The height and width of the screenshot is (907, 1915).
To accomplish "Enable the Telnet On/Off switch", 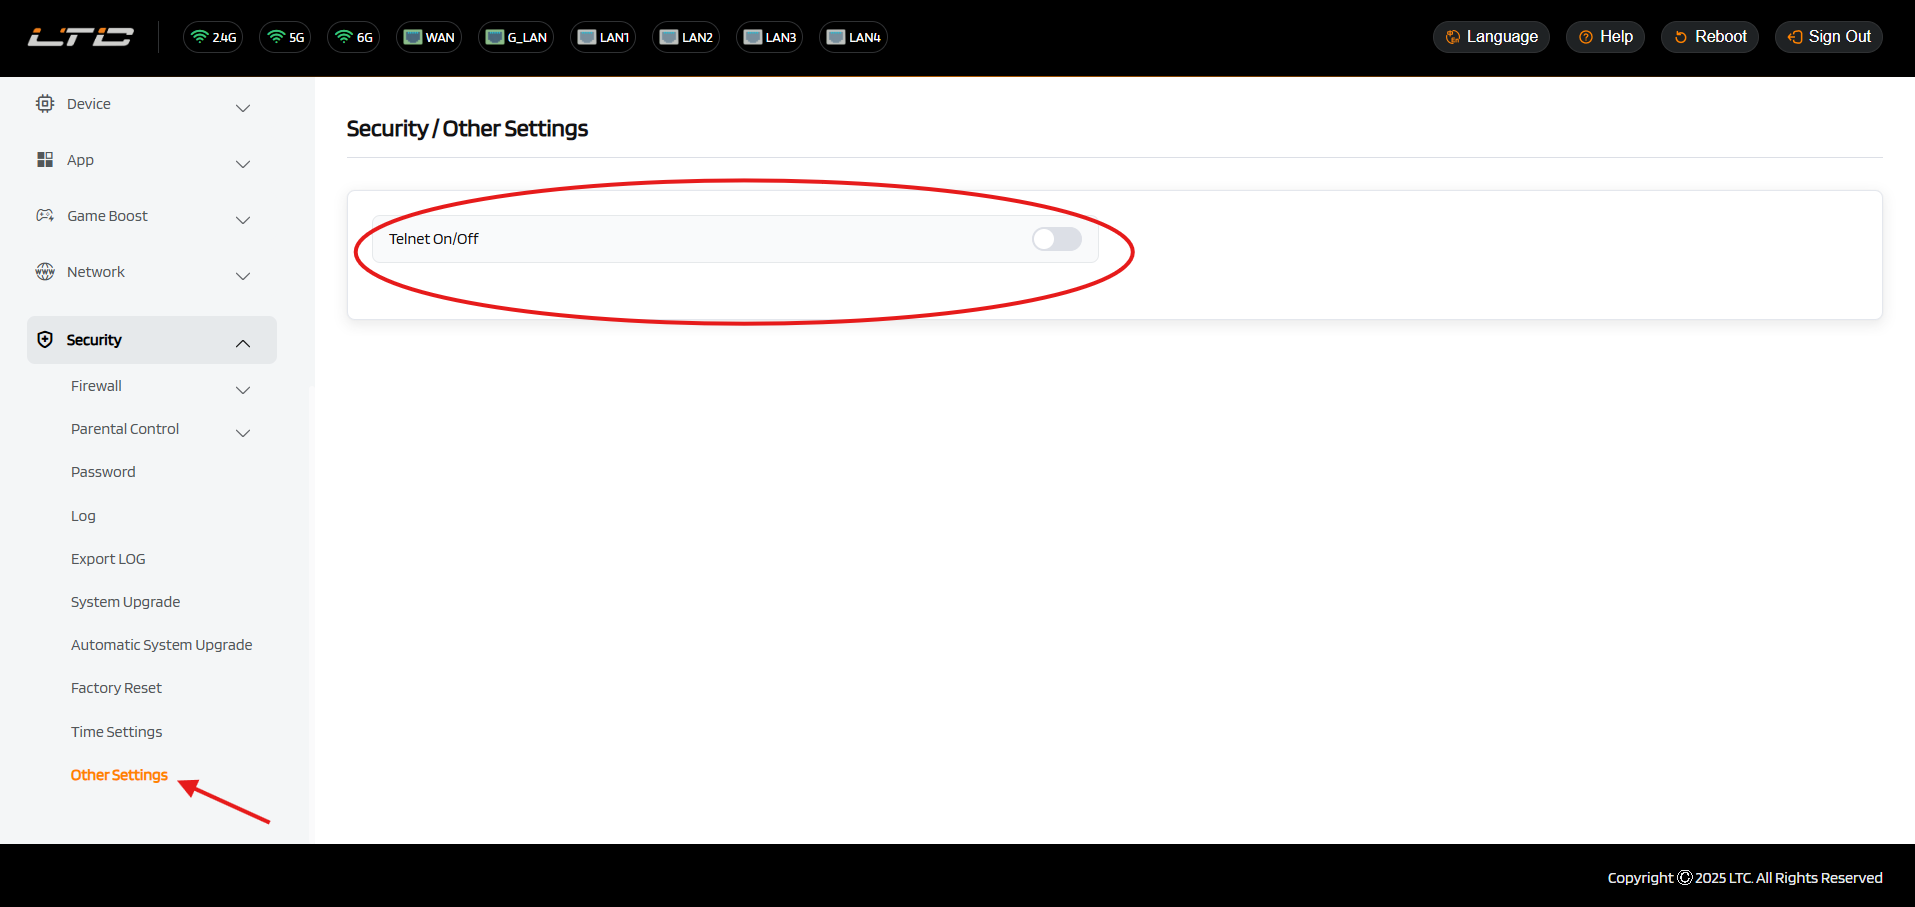I will [x=1056, y=239].
